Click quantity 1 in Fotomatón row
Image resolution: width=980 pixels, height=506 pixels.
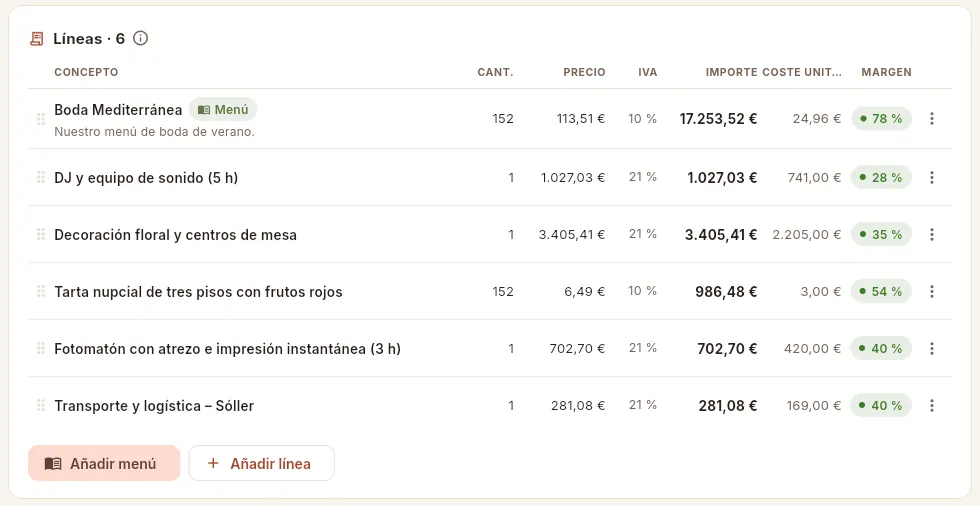(x=511, y=348)
